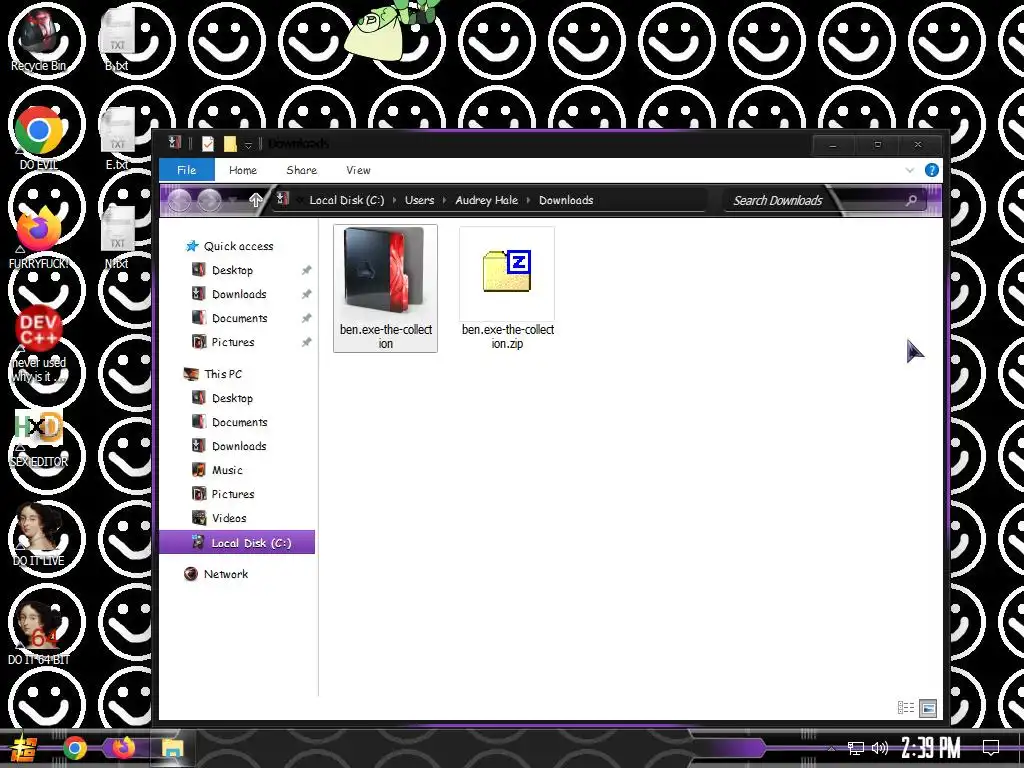This screenshot has width=1024, height=768.
Task: Navigate to Users in the address bar
Action: click(x=419, y=200)
